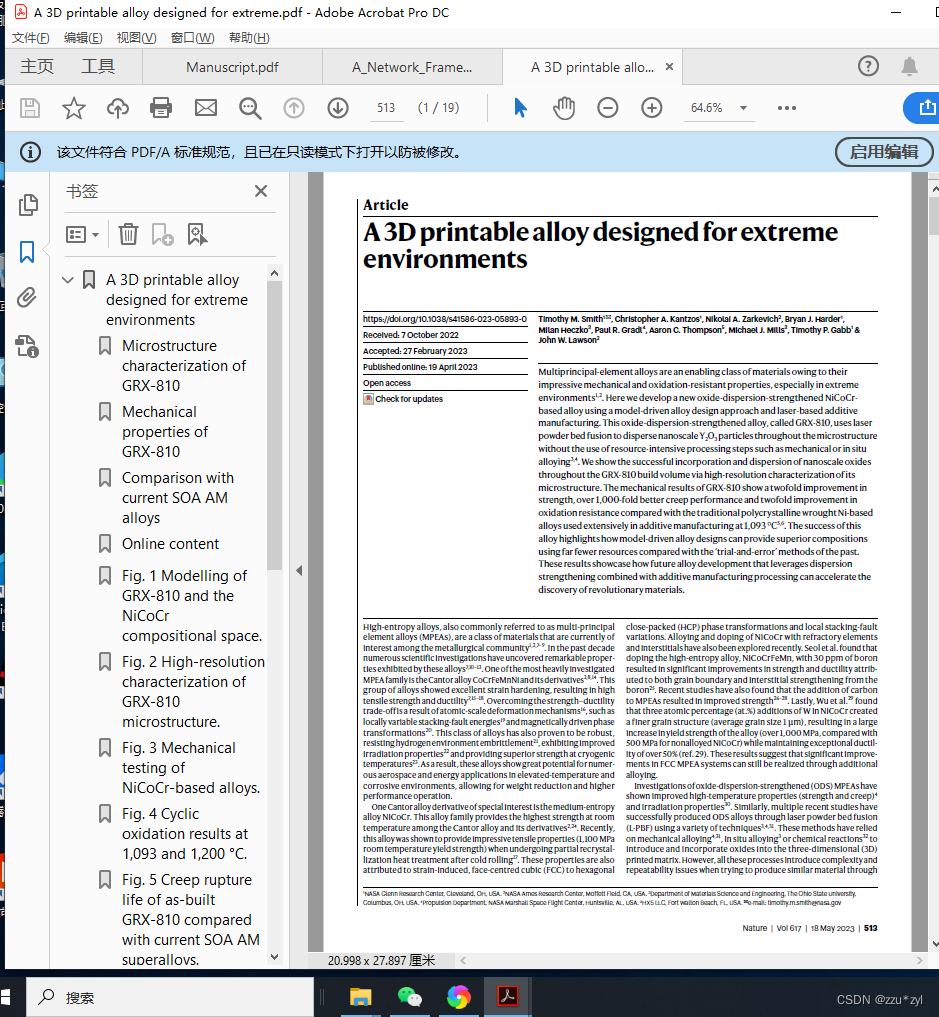This screenshot has width=939, height=1017.
Task: Collapse the root bookmark tree node
Action: (67, 280)
